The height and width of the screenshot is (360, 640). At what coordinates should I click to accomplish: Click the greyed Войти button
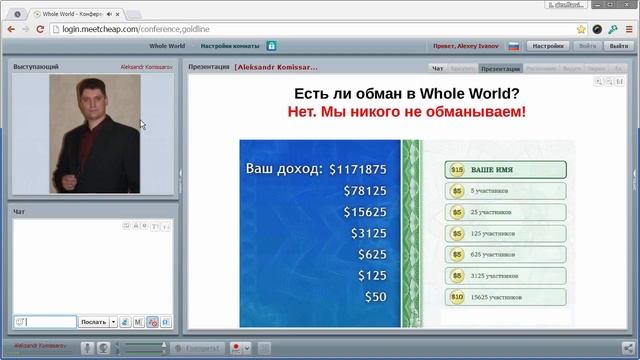pos(587,46)
